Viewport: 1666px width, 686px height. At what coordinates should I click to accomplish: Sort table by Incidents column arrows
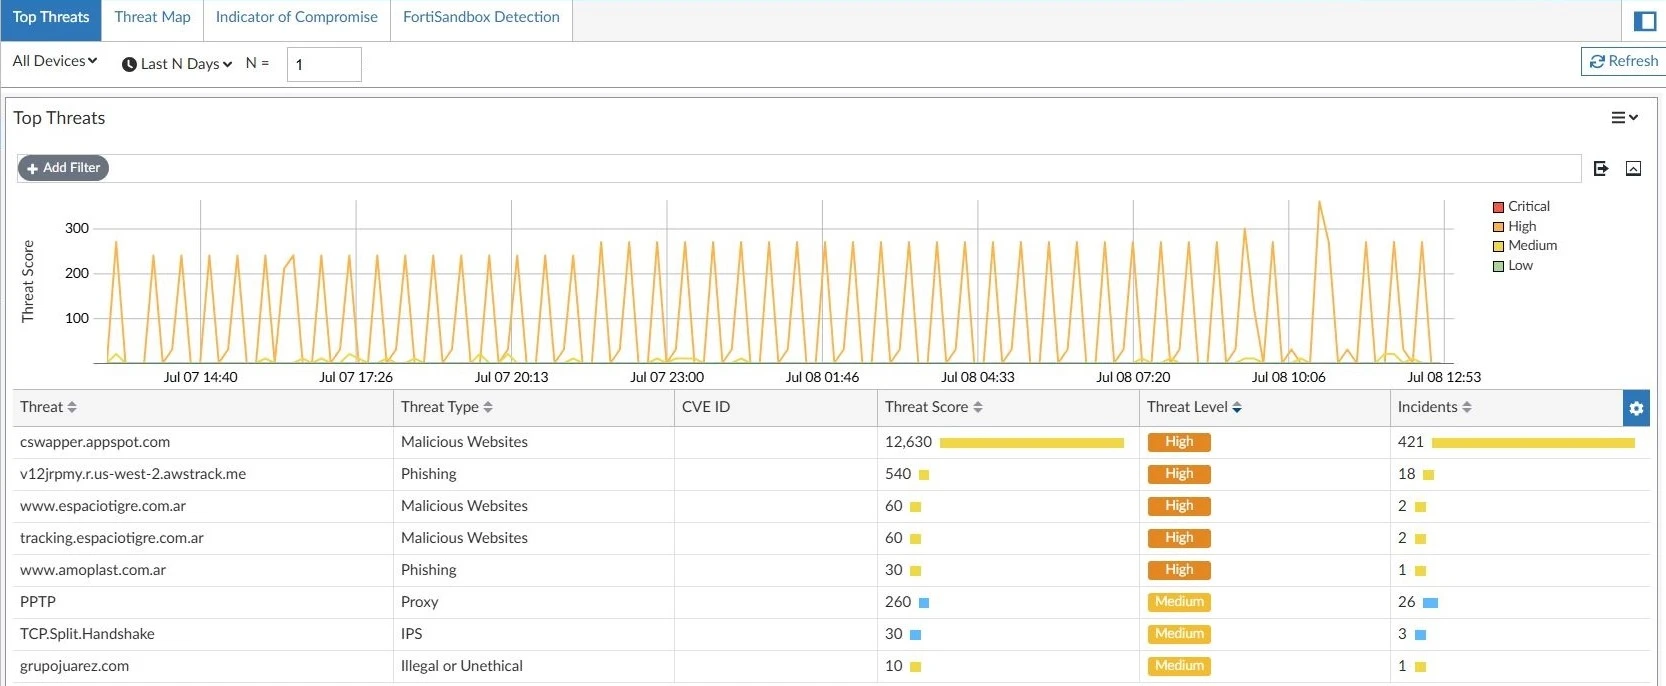coord(1467,408)
